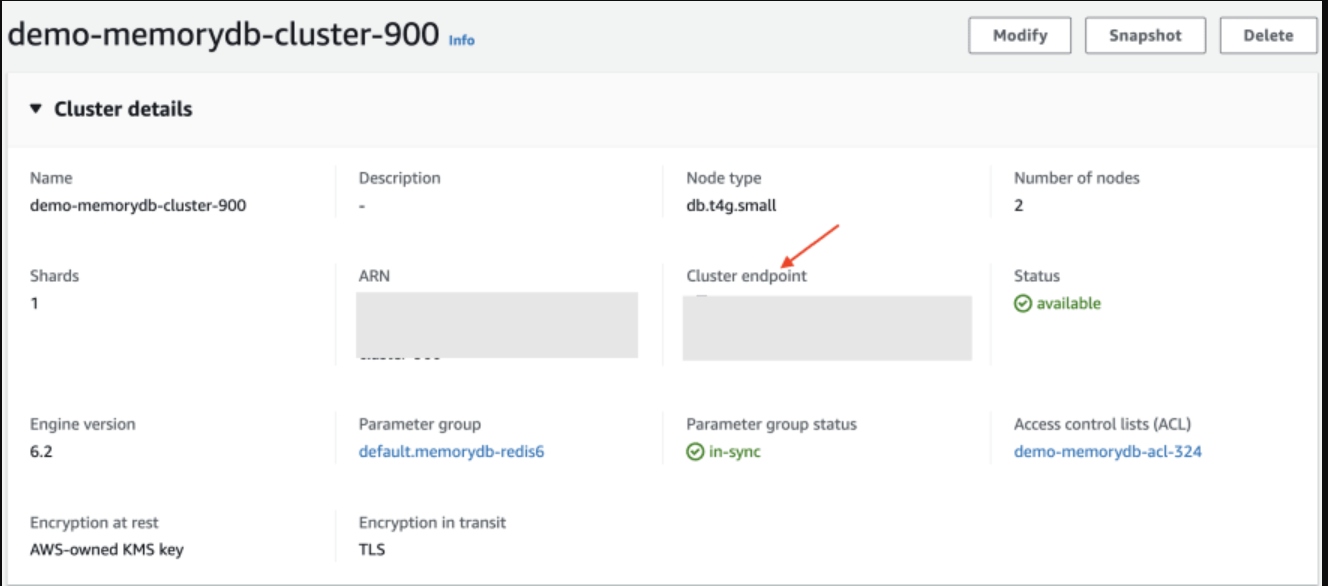Click the demo-memorydb-cluster-900 page title
Screen dimensions: 1328x586
(223, 35)
